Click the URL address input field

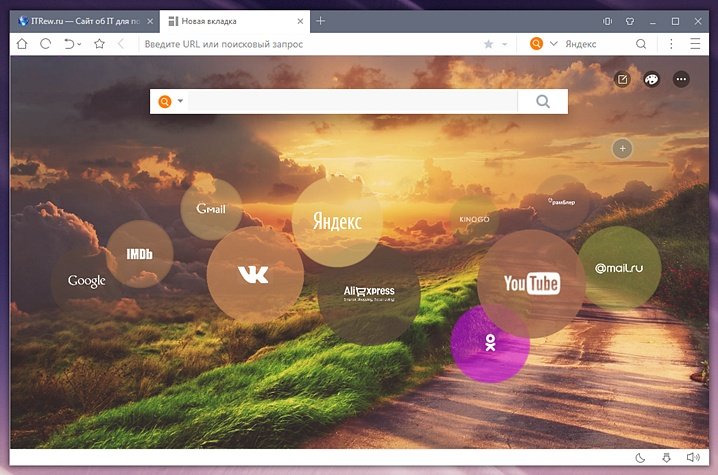(311, 44)
